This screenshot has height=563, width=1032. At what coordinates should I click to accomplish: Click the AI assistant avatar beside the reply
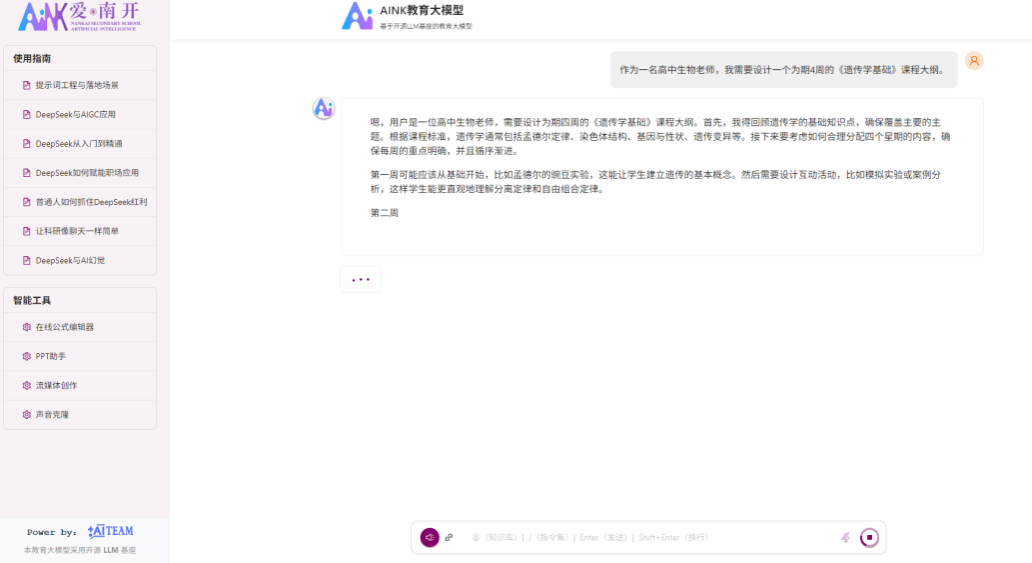click(x=323, y=109)
